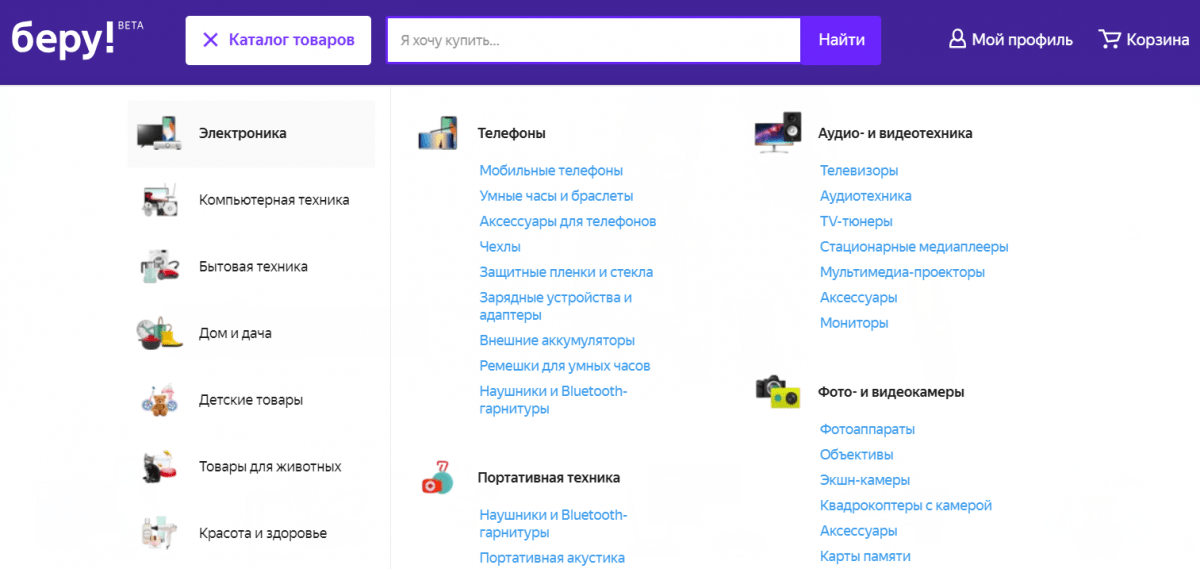Viewport: 1200px width, 569px height.
Task: Click the Красота и здоровье icon
Action: [159, 533]
